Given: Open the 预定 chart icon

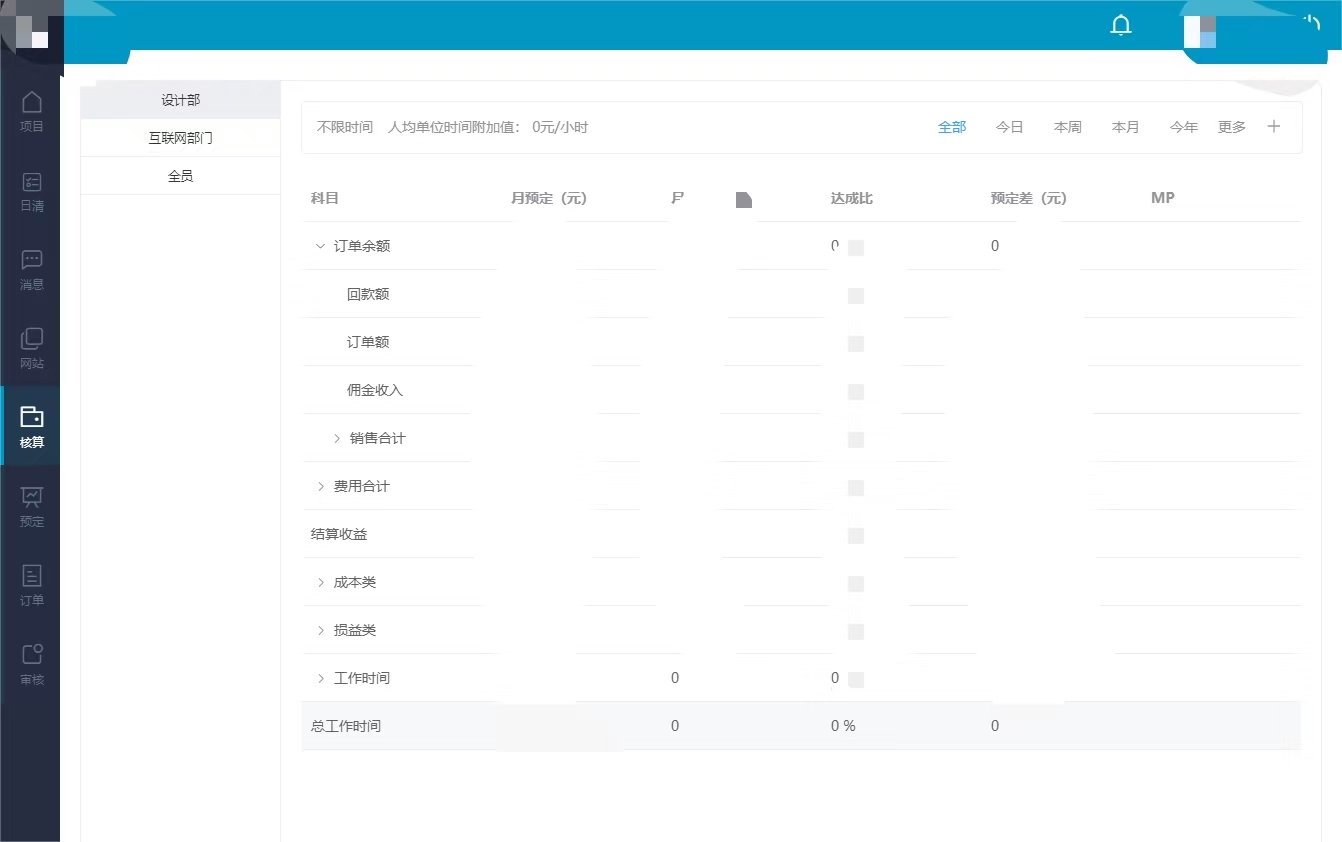Looking at the screenshot, I should coord(32,497).
